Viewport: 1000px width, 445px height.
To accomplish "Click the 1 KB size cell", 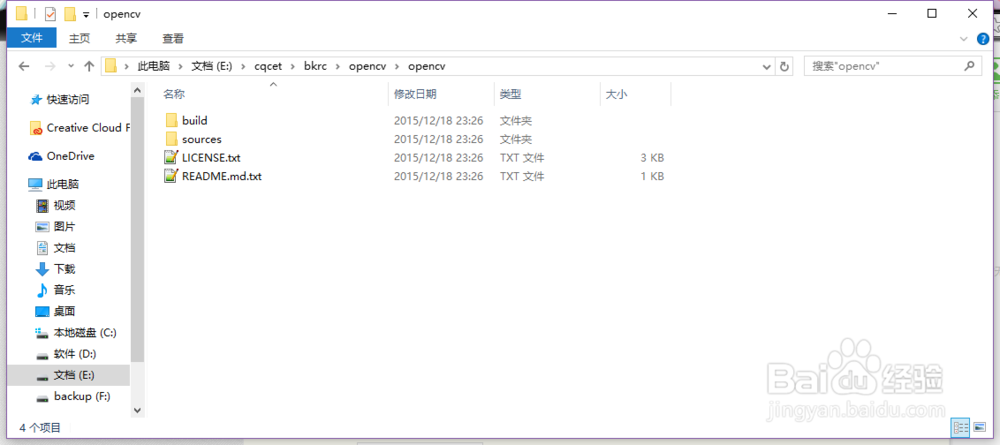I will (652, 177).
